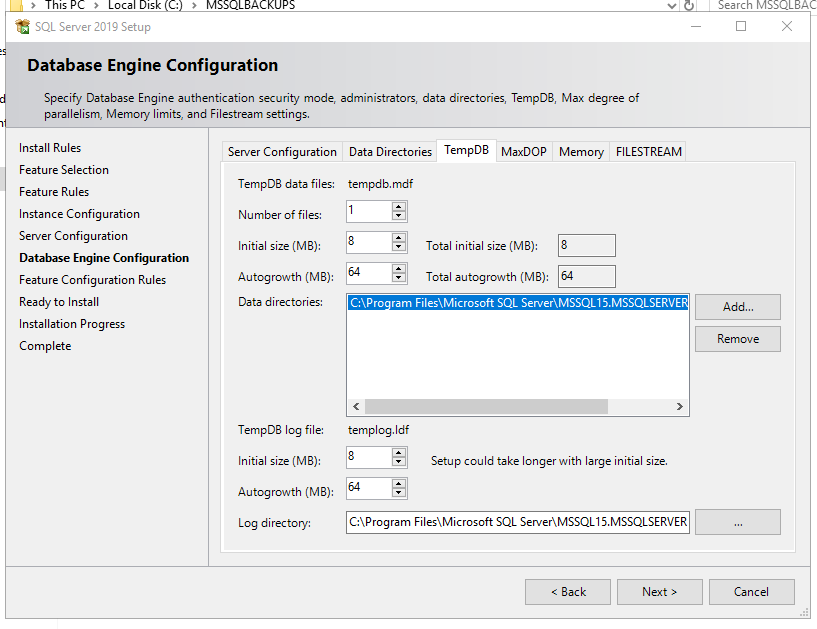Image resolution: width=817 pixels, height=629 pixels.
Task: Select the highlighted data directory path entry
Action: tap(518, 303)
